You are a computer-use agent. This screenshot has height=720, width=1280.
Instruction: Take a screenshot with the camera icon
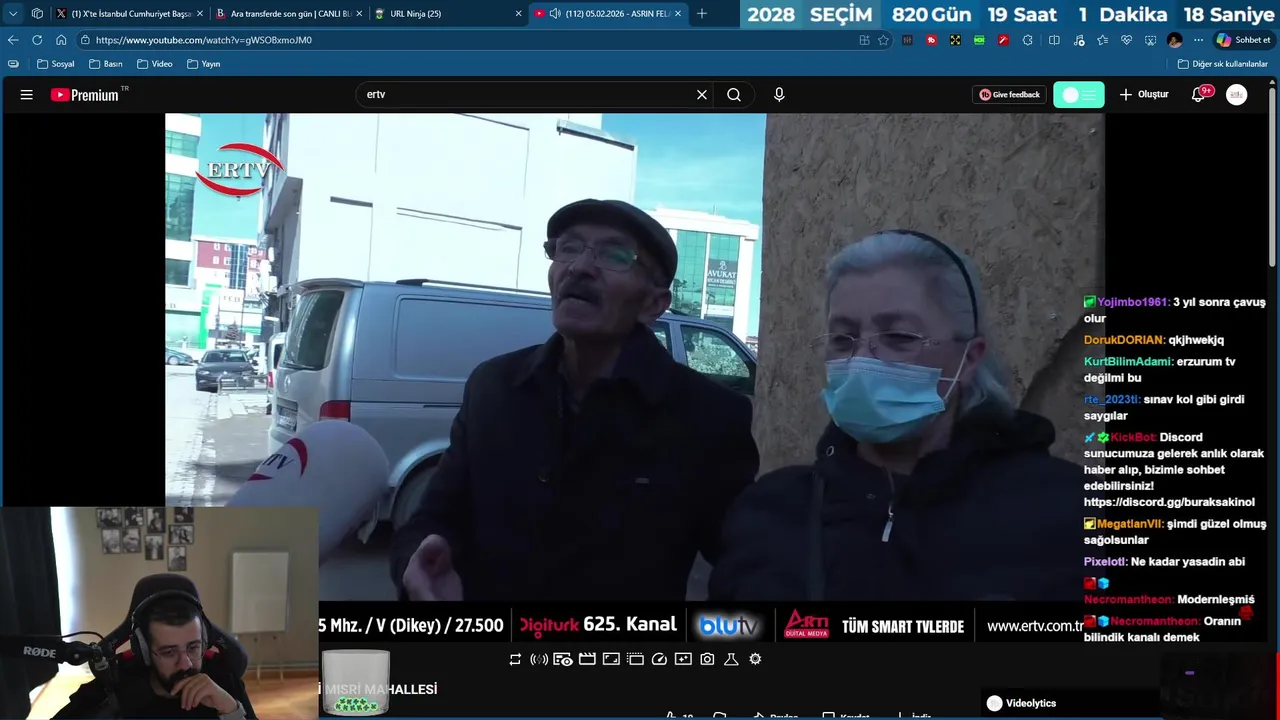click(x=707, y=659)
